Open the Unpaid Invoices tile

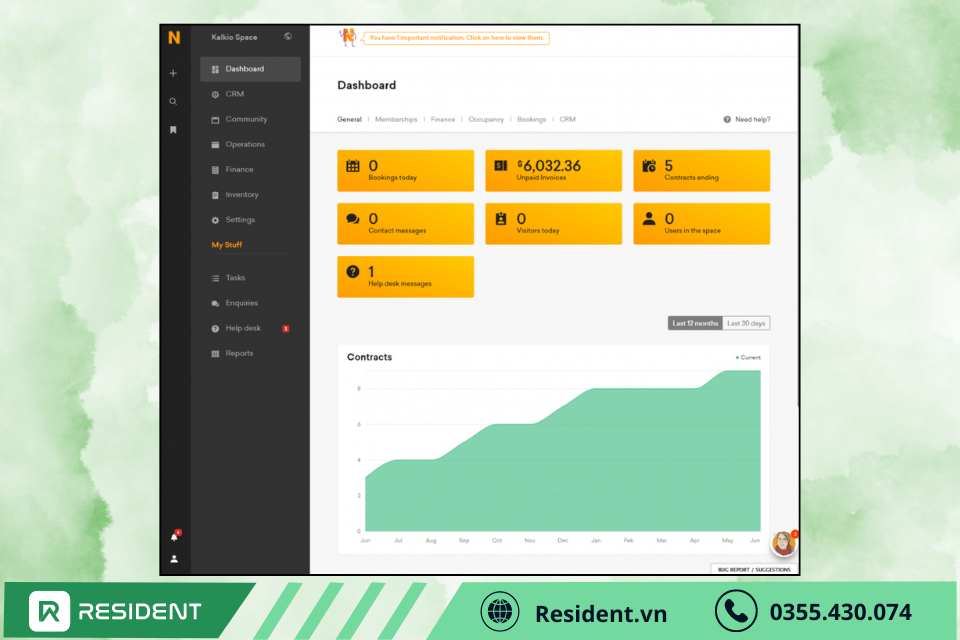553,170
